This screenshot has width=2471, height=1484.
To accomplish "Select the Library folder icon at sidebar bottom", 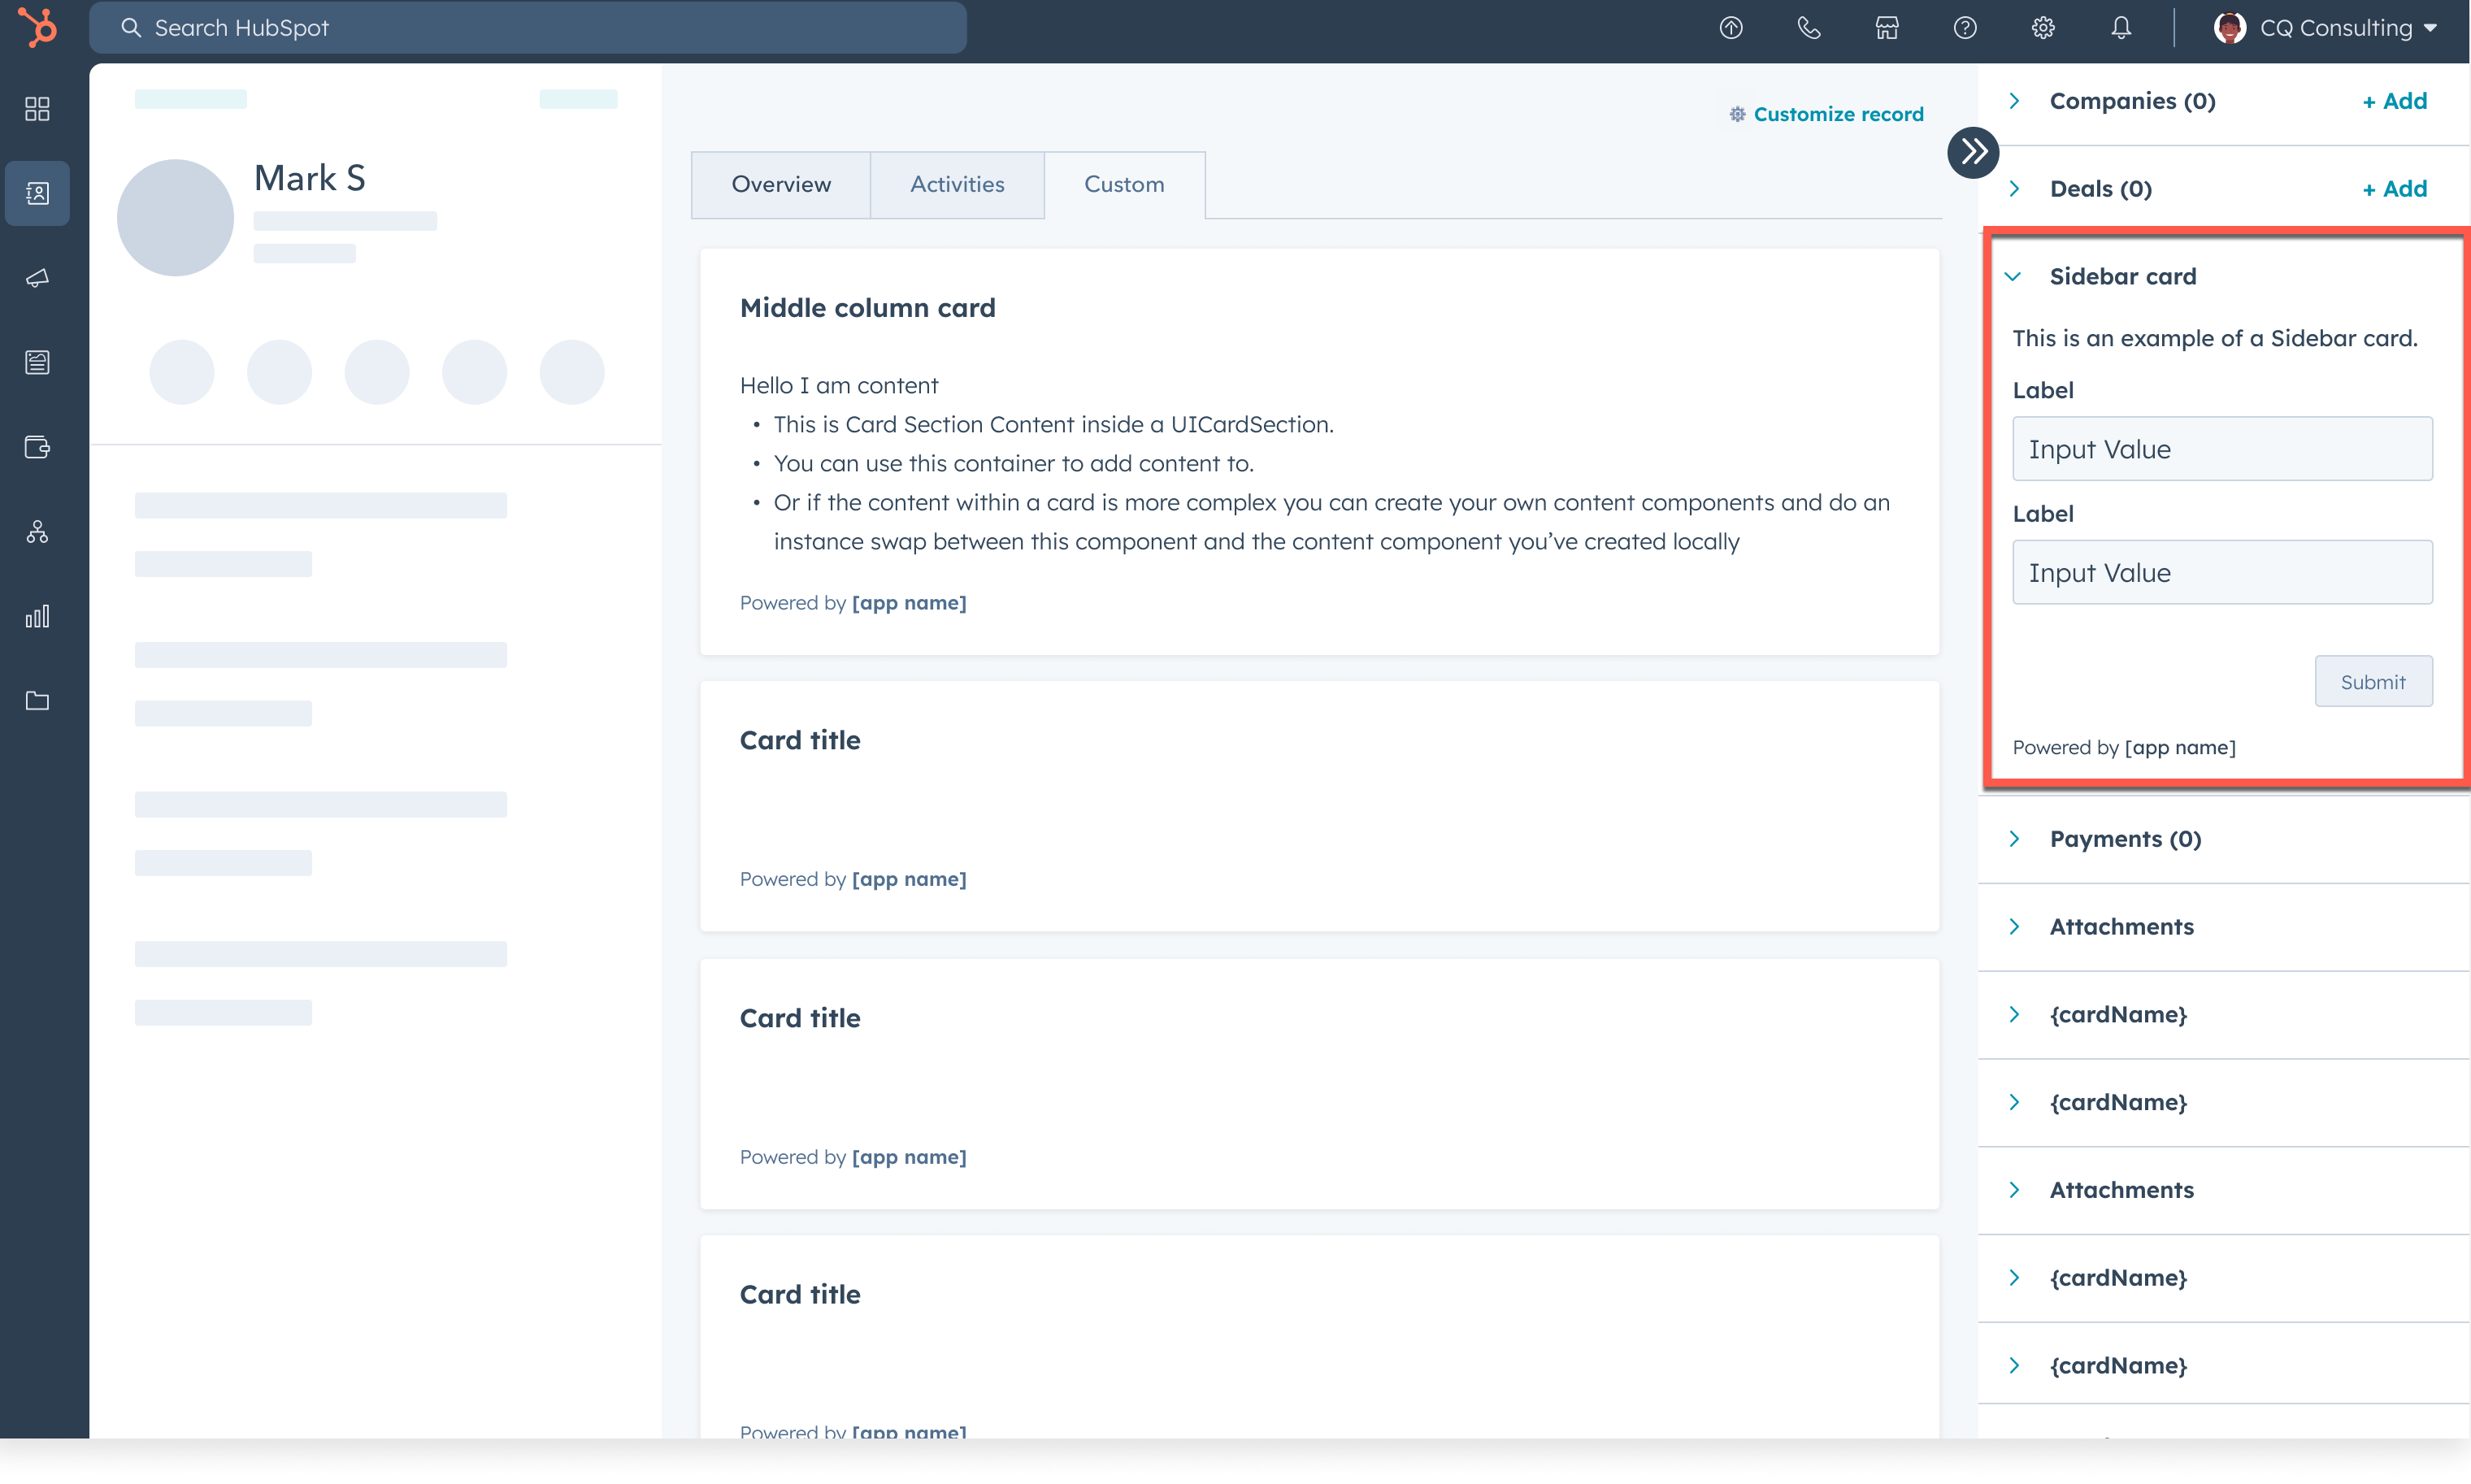I will pyautogui.click(x=38, y=700).
